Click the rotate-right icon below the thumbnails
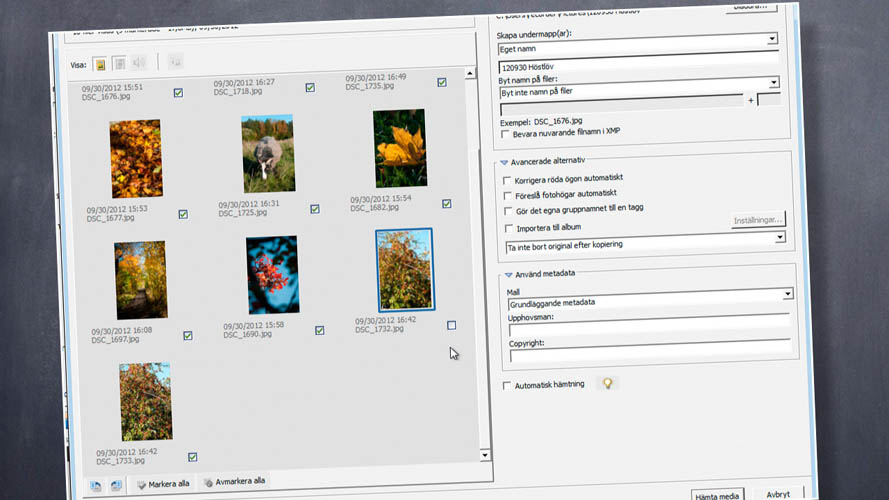 116,485
